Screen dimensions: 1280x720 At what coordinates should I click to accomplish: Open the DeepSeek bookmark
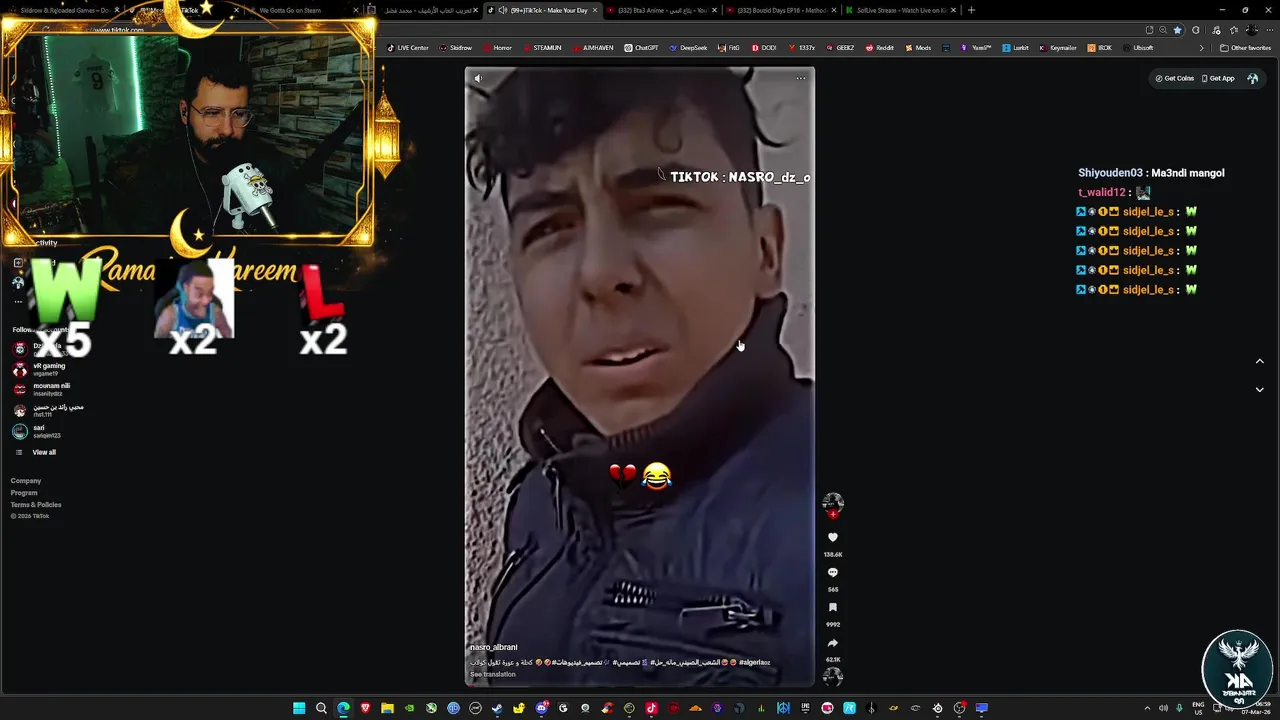pyautogui.click(x=688, y=48)
